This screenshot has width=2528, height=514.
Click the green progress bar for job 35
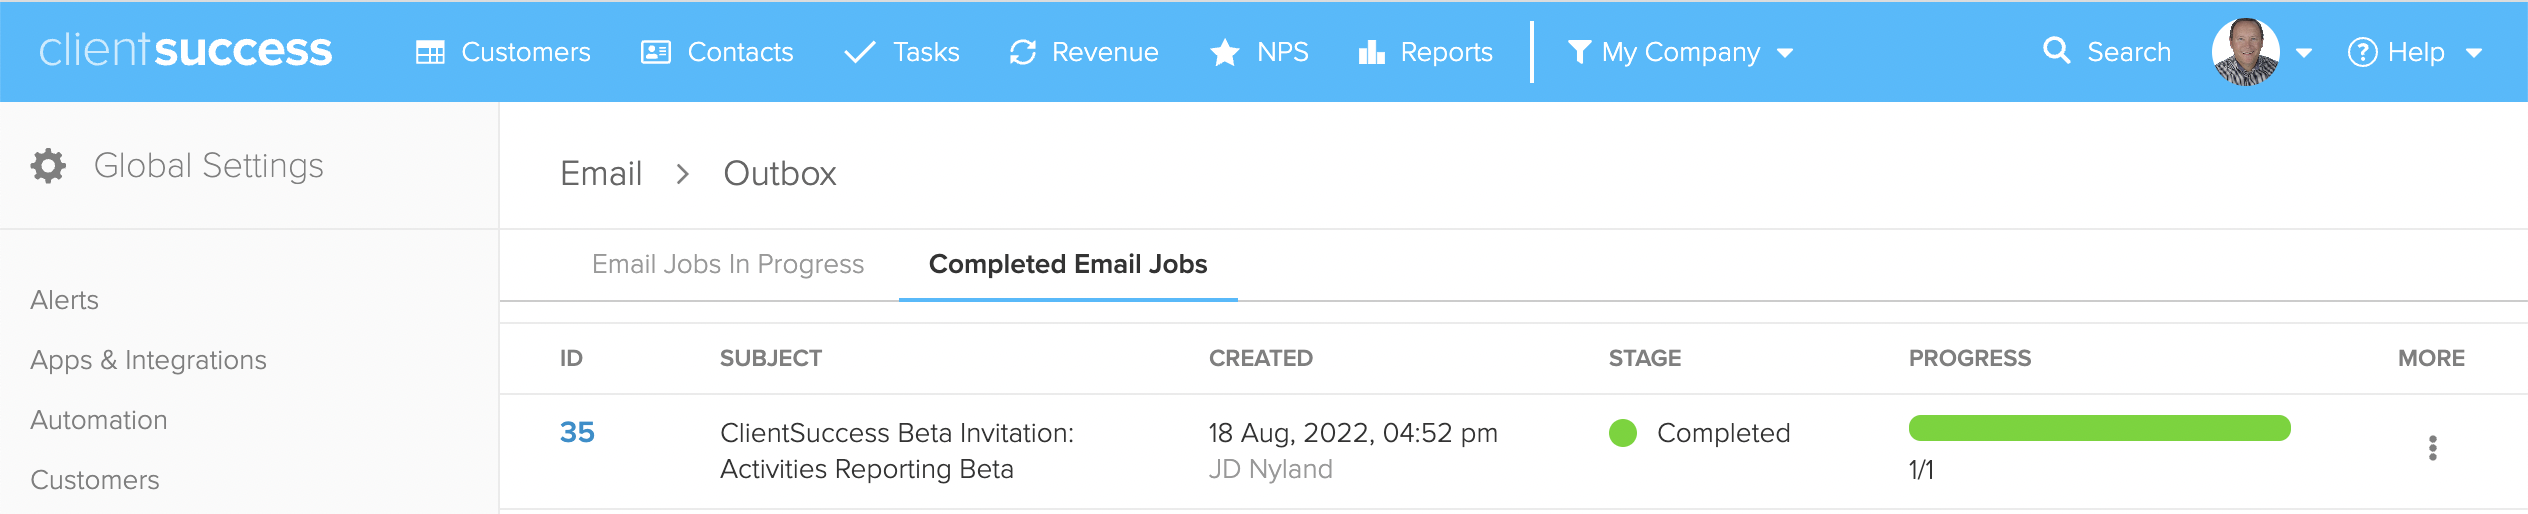pos(2099,428)
